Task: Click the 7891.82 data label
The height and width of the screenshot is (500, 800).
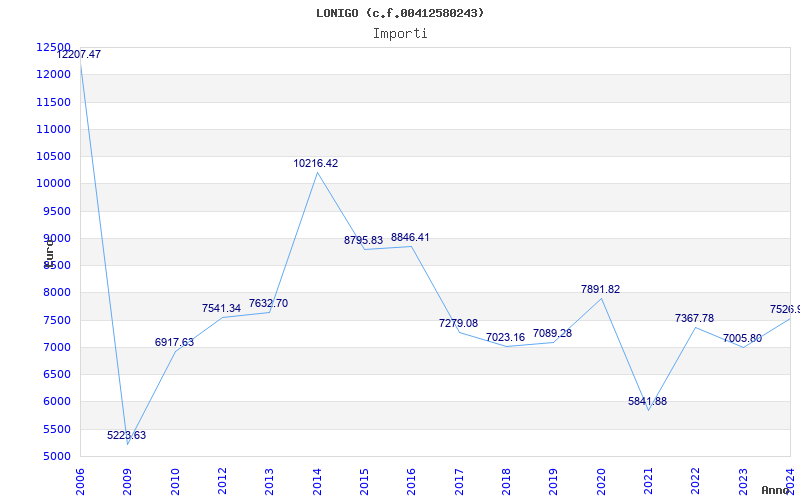Action: pos(601,289)
